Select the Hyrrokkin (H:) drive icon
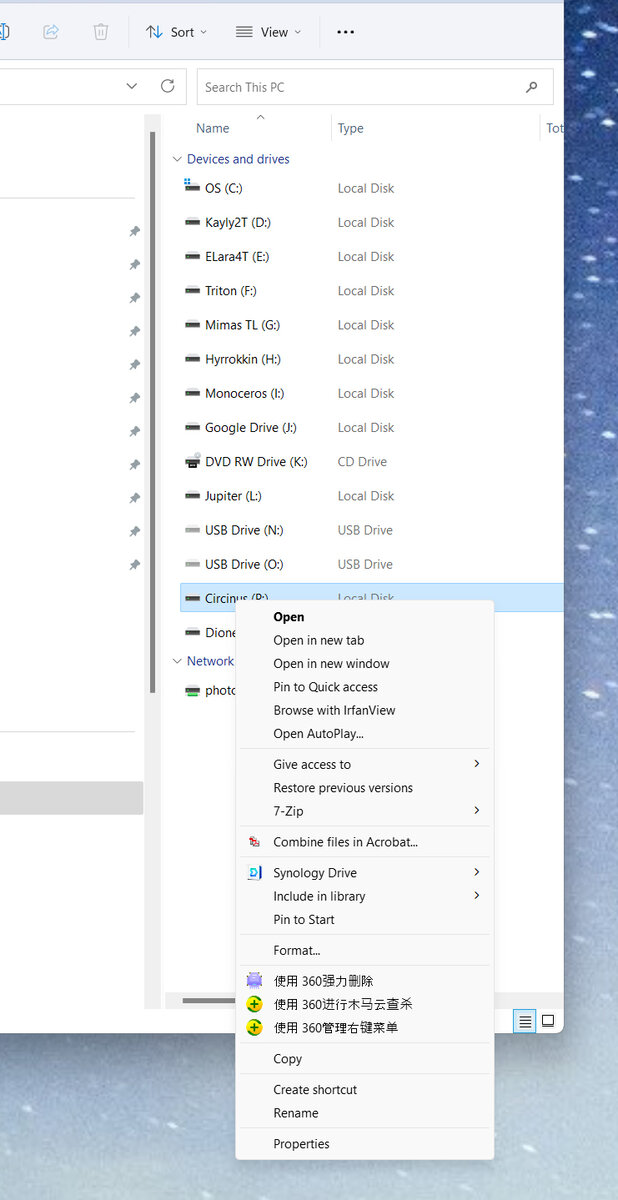 point(193,358)
